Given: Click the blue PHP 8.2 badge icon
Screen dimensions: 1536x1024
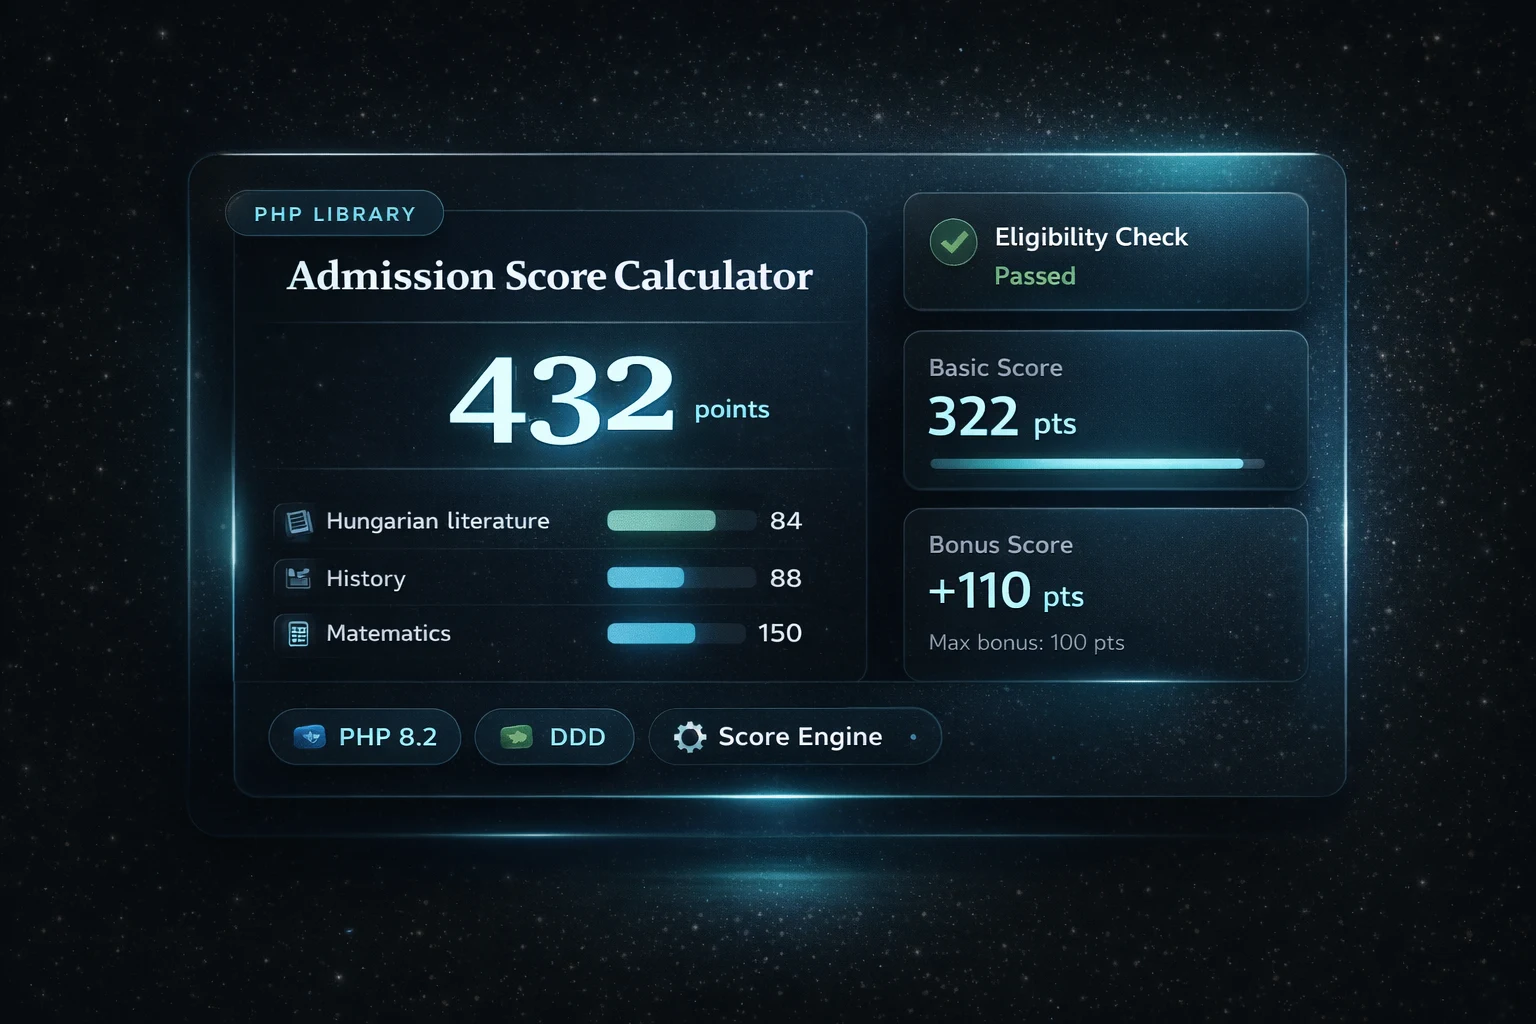Looking at the screenshot, I should pos(310,737).
